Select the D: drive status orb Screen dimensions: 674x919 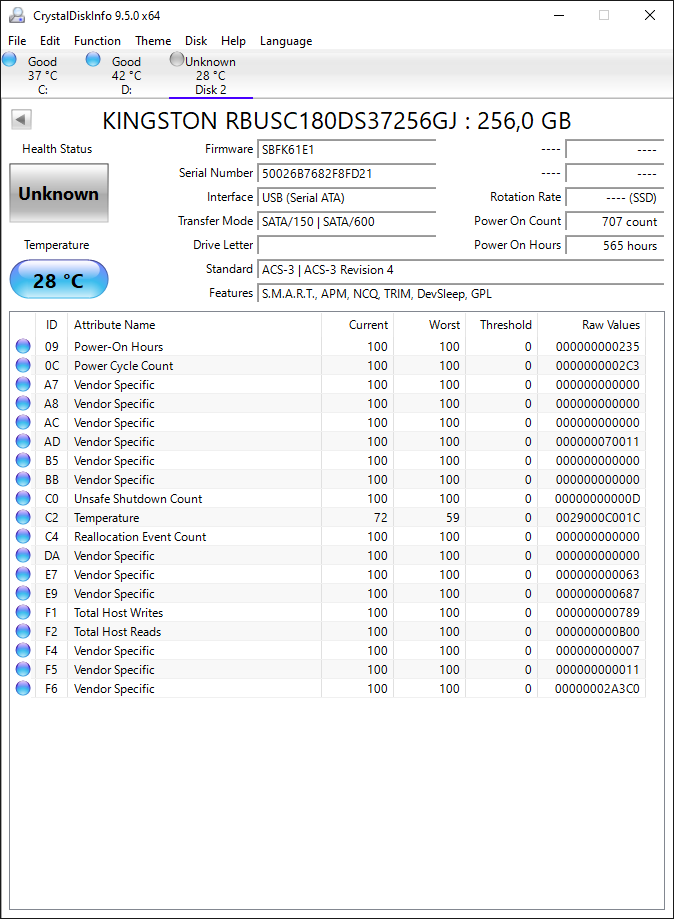93,59
